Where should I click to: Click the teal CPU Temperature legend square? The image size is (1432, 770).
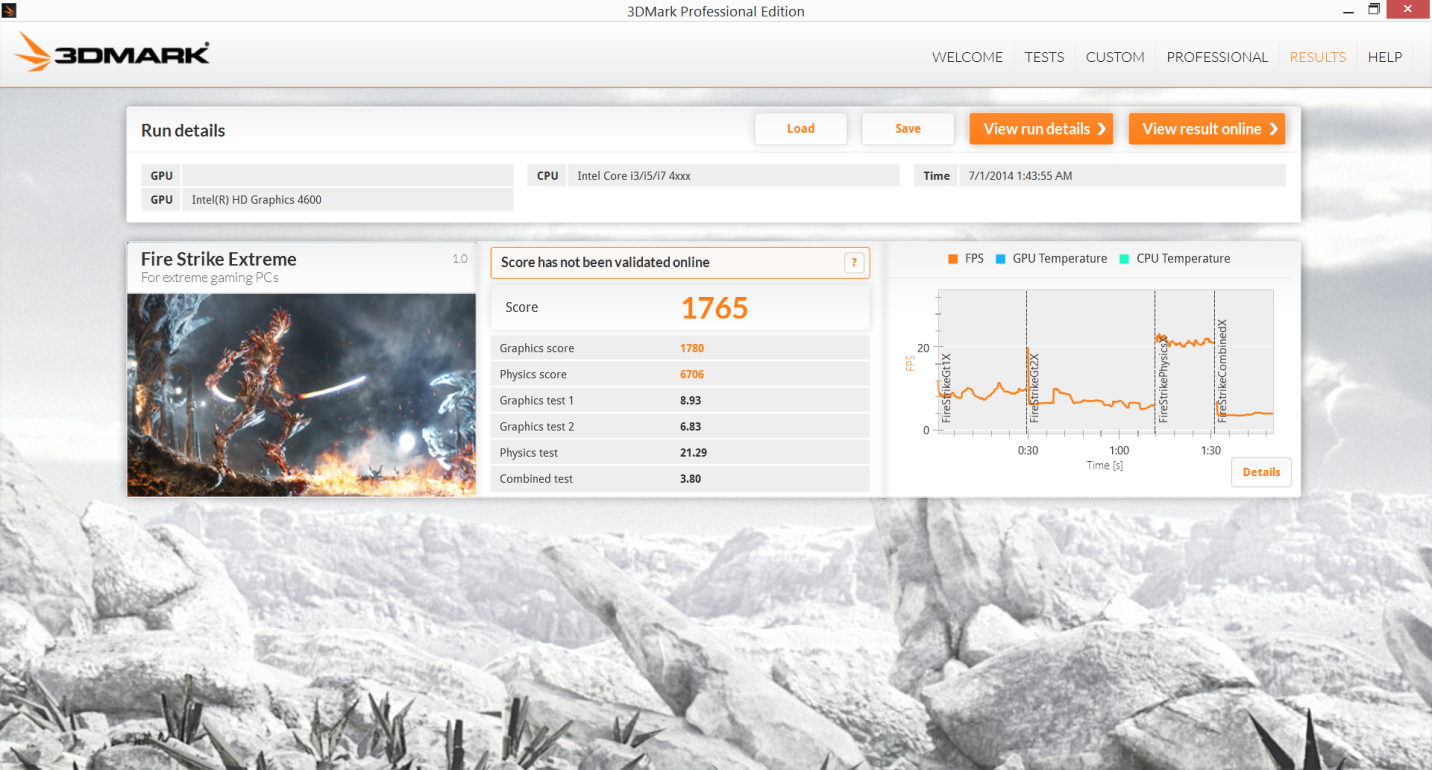1125,259
